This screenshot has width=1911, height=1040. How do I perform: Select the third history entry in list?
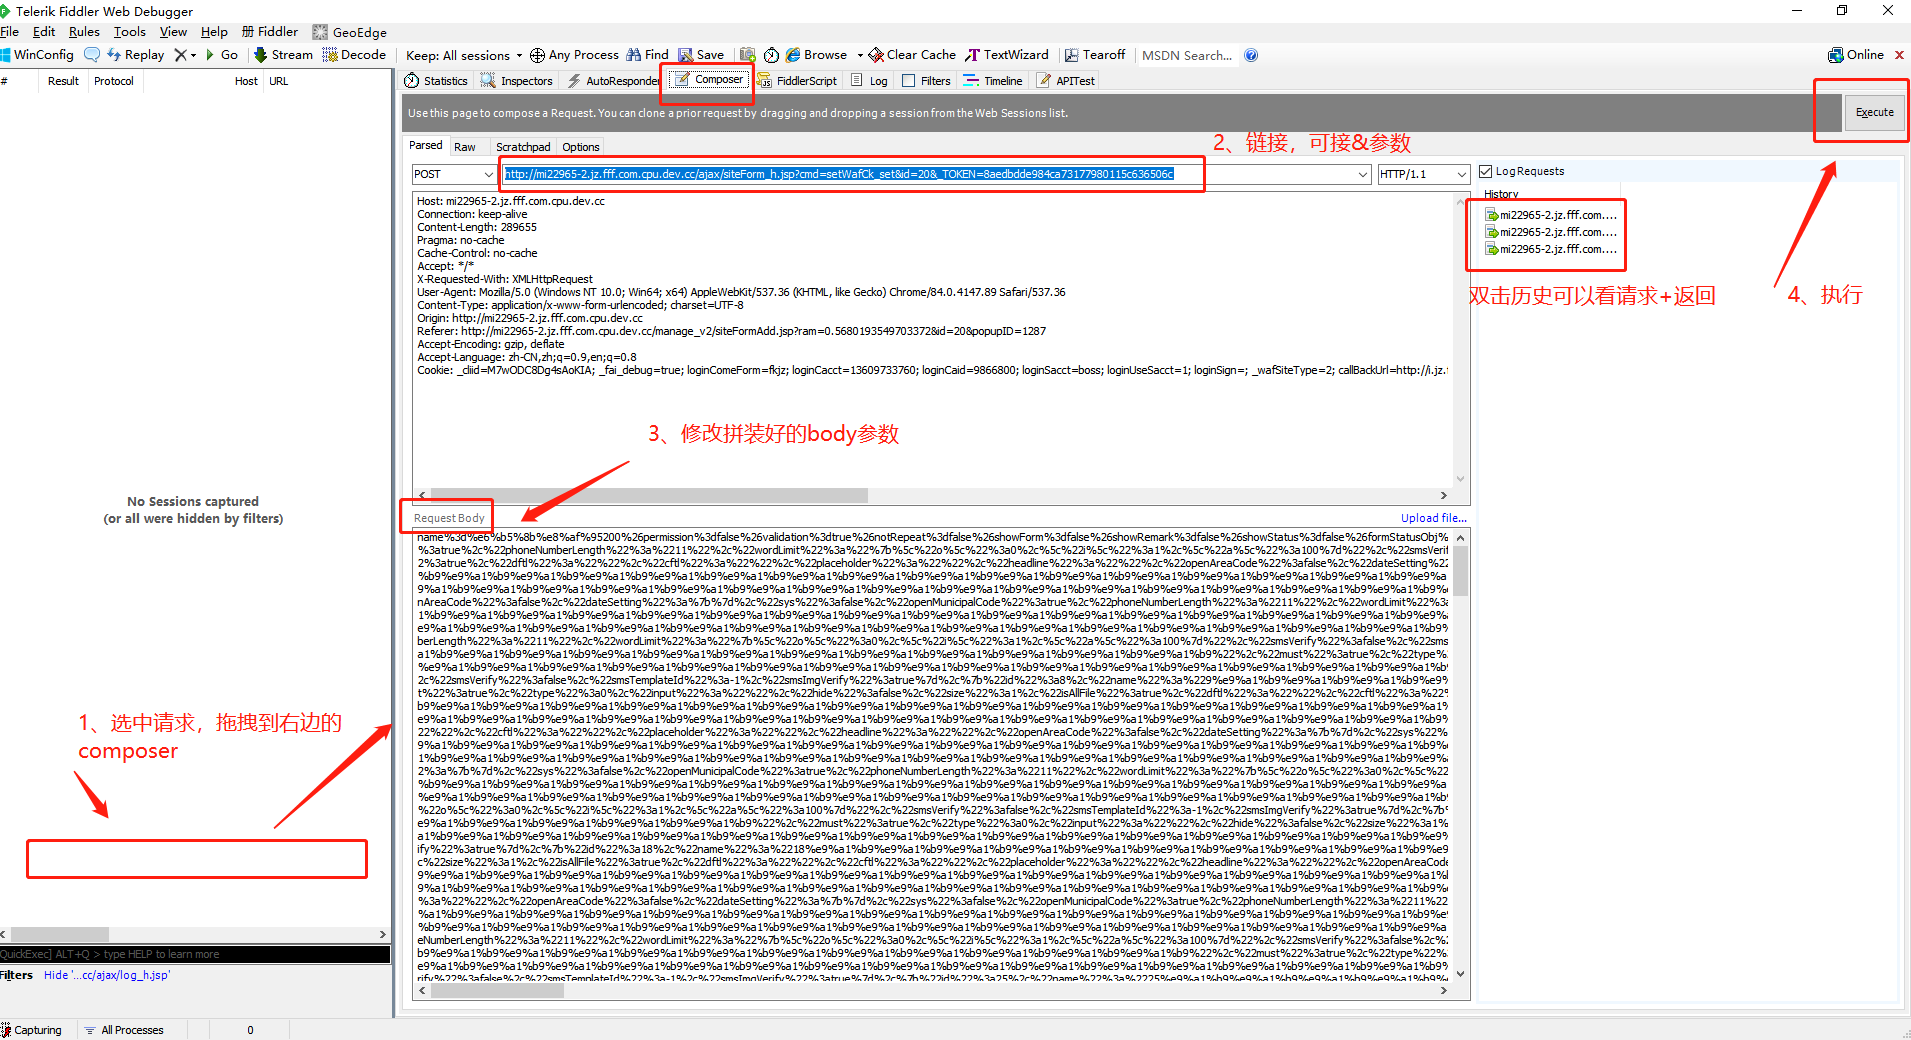pyautogui.click(x=1550, y=249)
